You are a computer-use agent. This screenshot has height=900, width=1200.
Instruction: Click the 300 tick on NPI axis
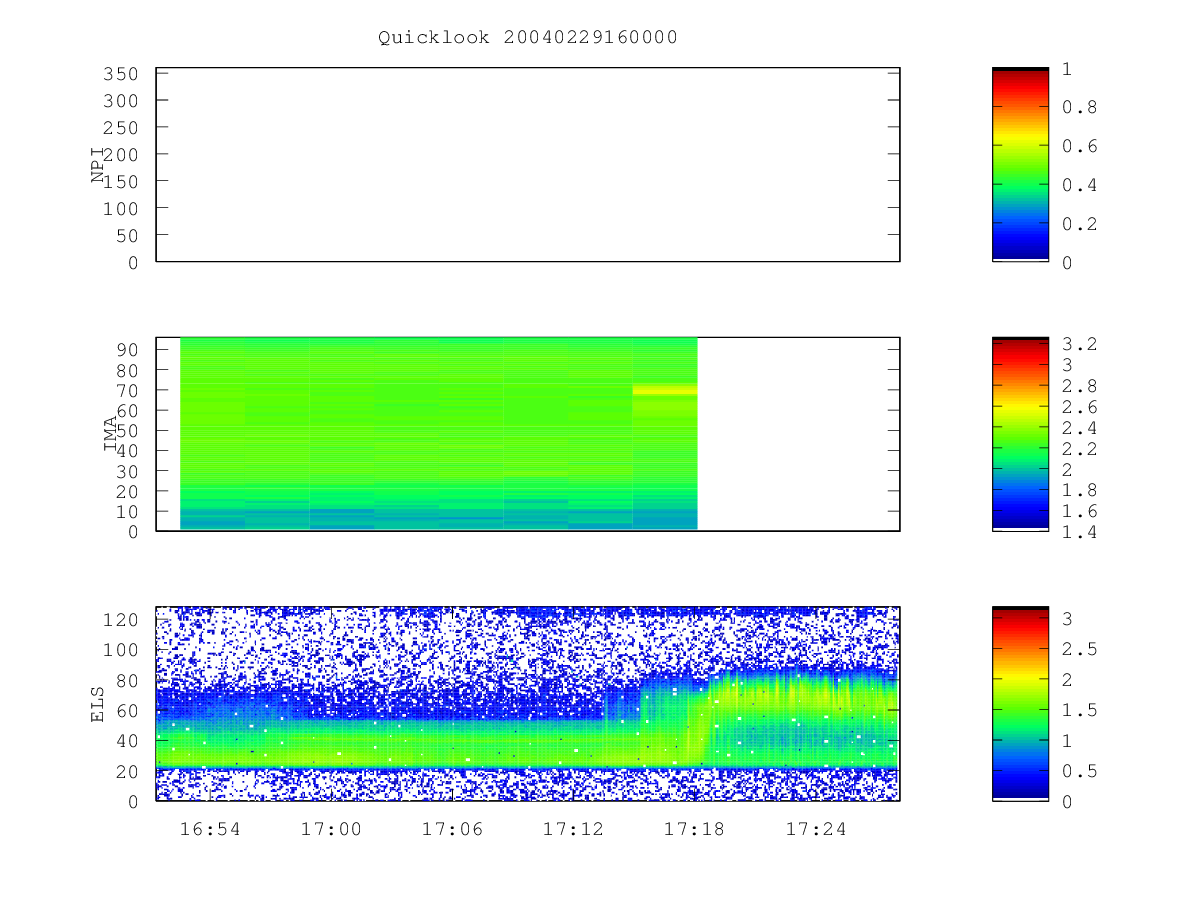click(x=119, y=101)
